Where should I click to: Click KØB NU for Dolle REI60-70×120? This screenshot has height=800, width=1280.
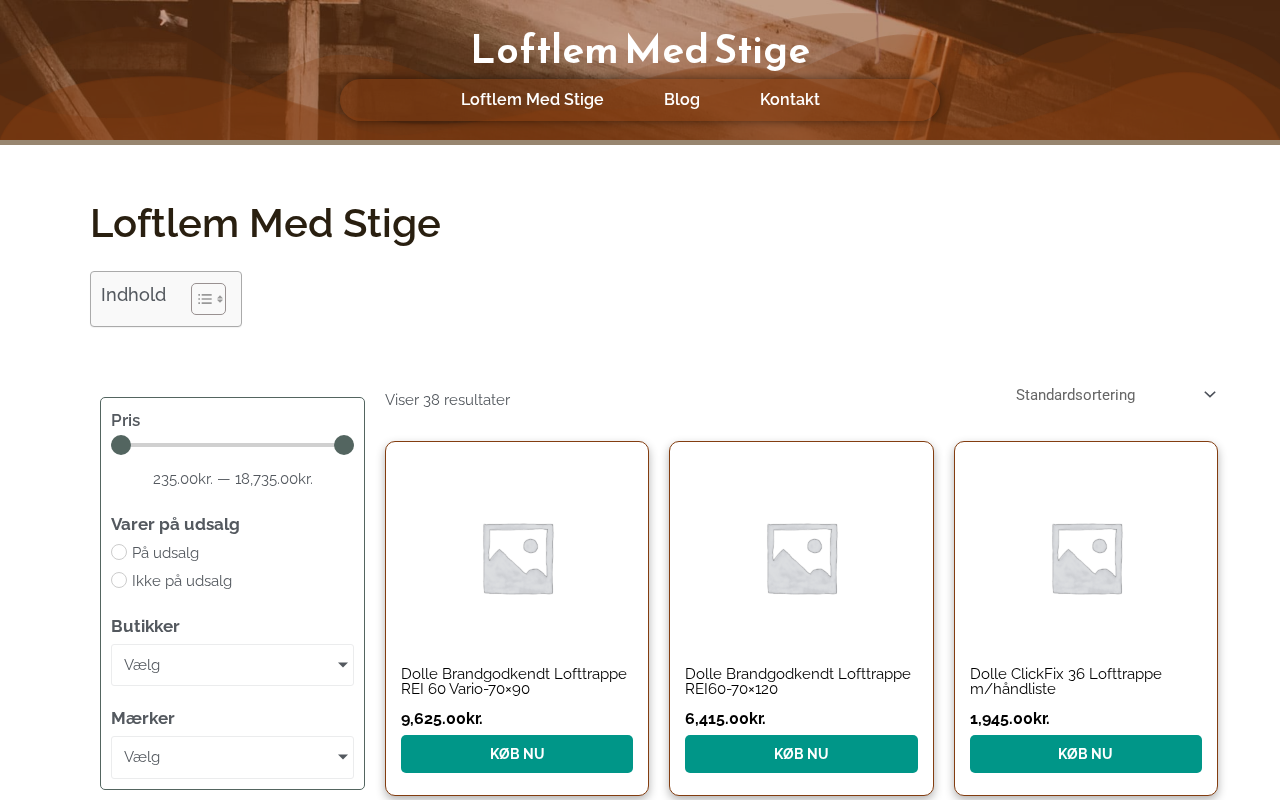click(801, 754)
